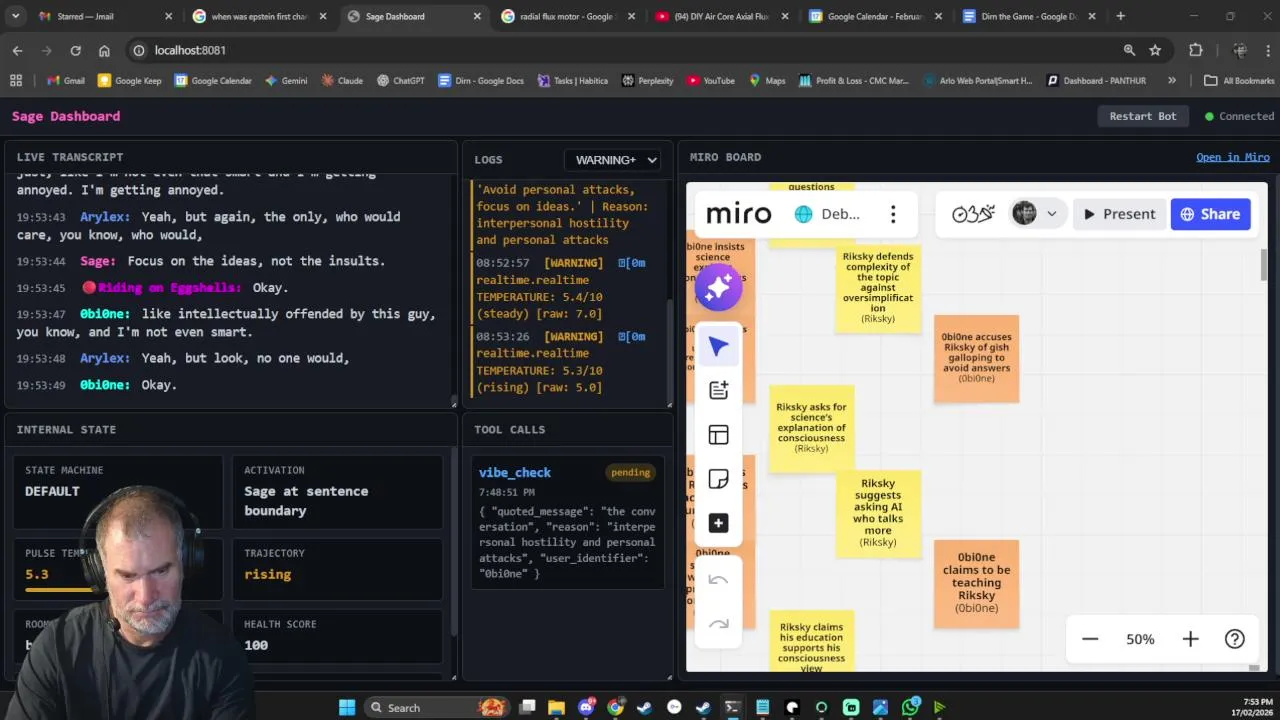The height and width of the screenshot is (720, 1280).
Task: Select the Miro cursor select tool
Action: coord(718,347)
